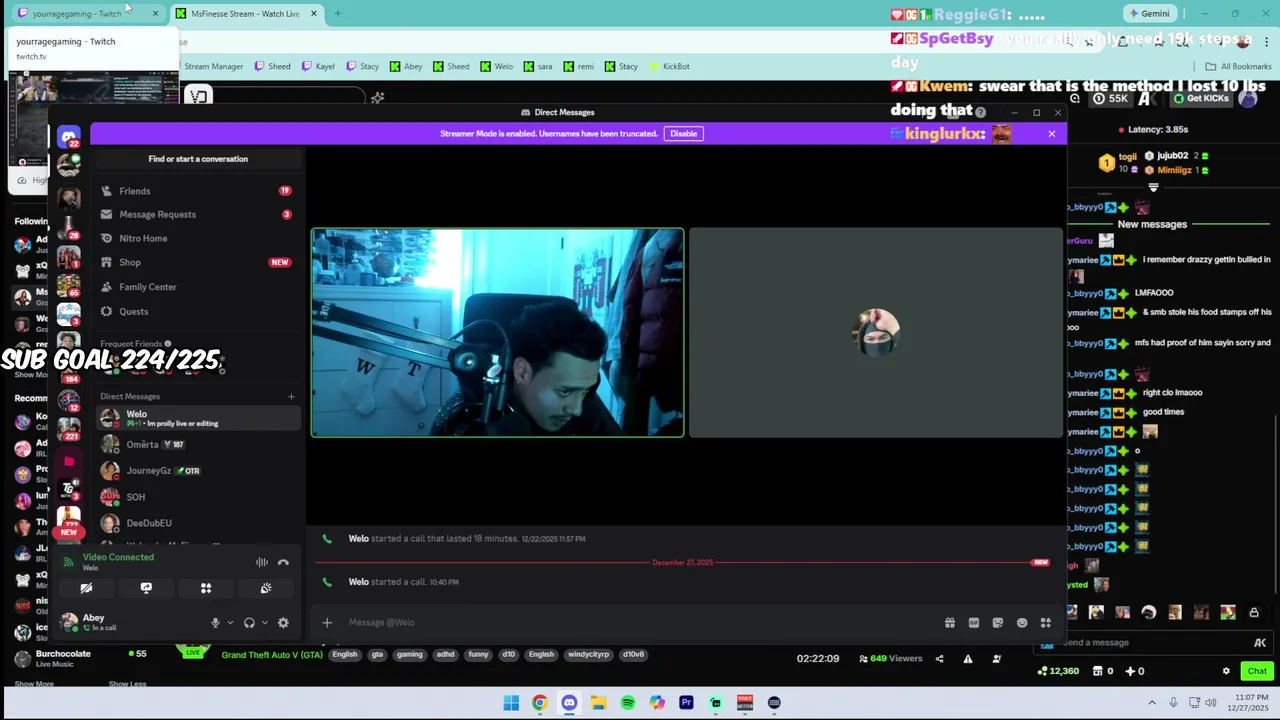Send a gift icon in message bar

(950, 622)
